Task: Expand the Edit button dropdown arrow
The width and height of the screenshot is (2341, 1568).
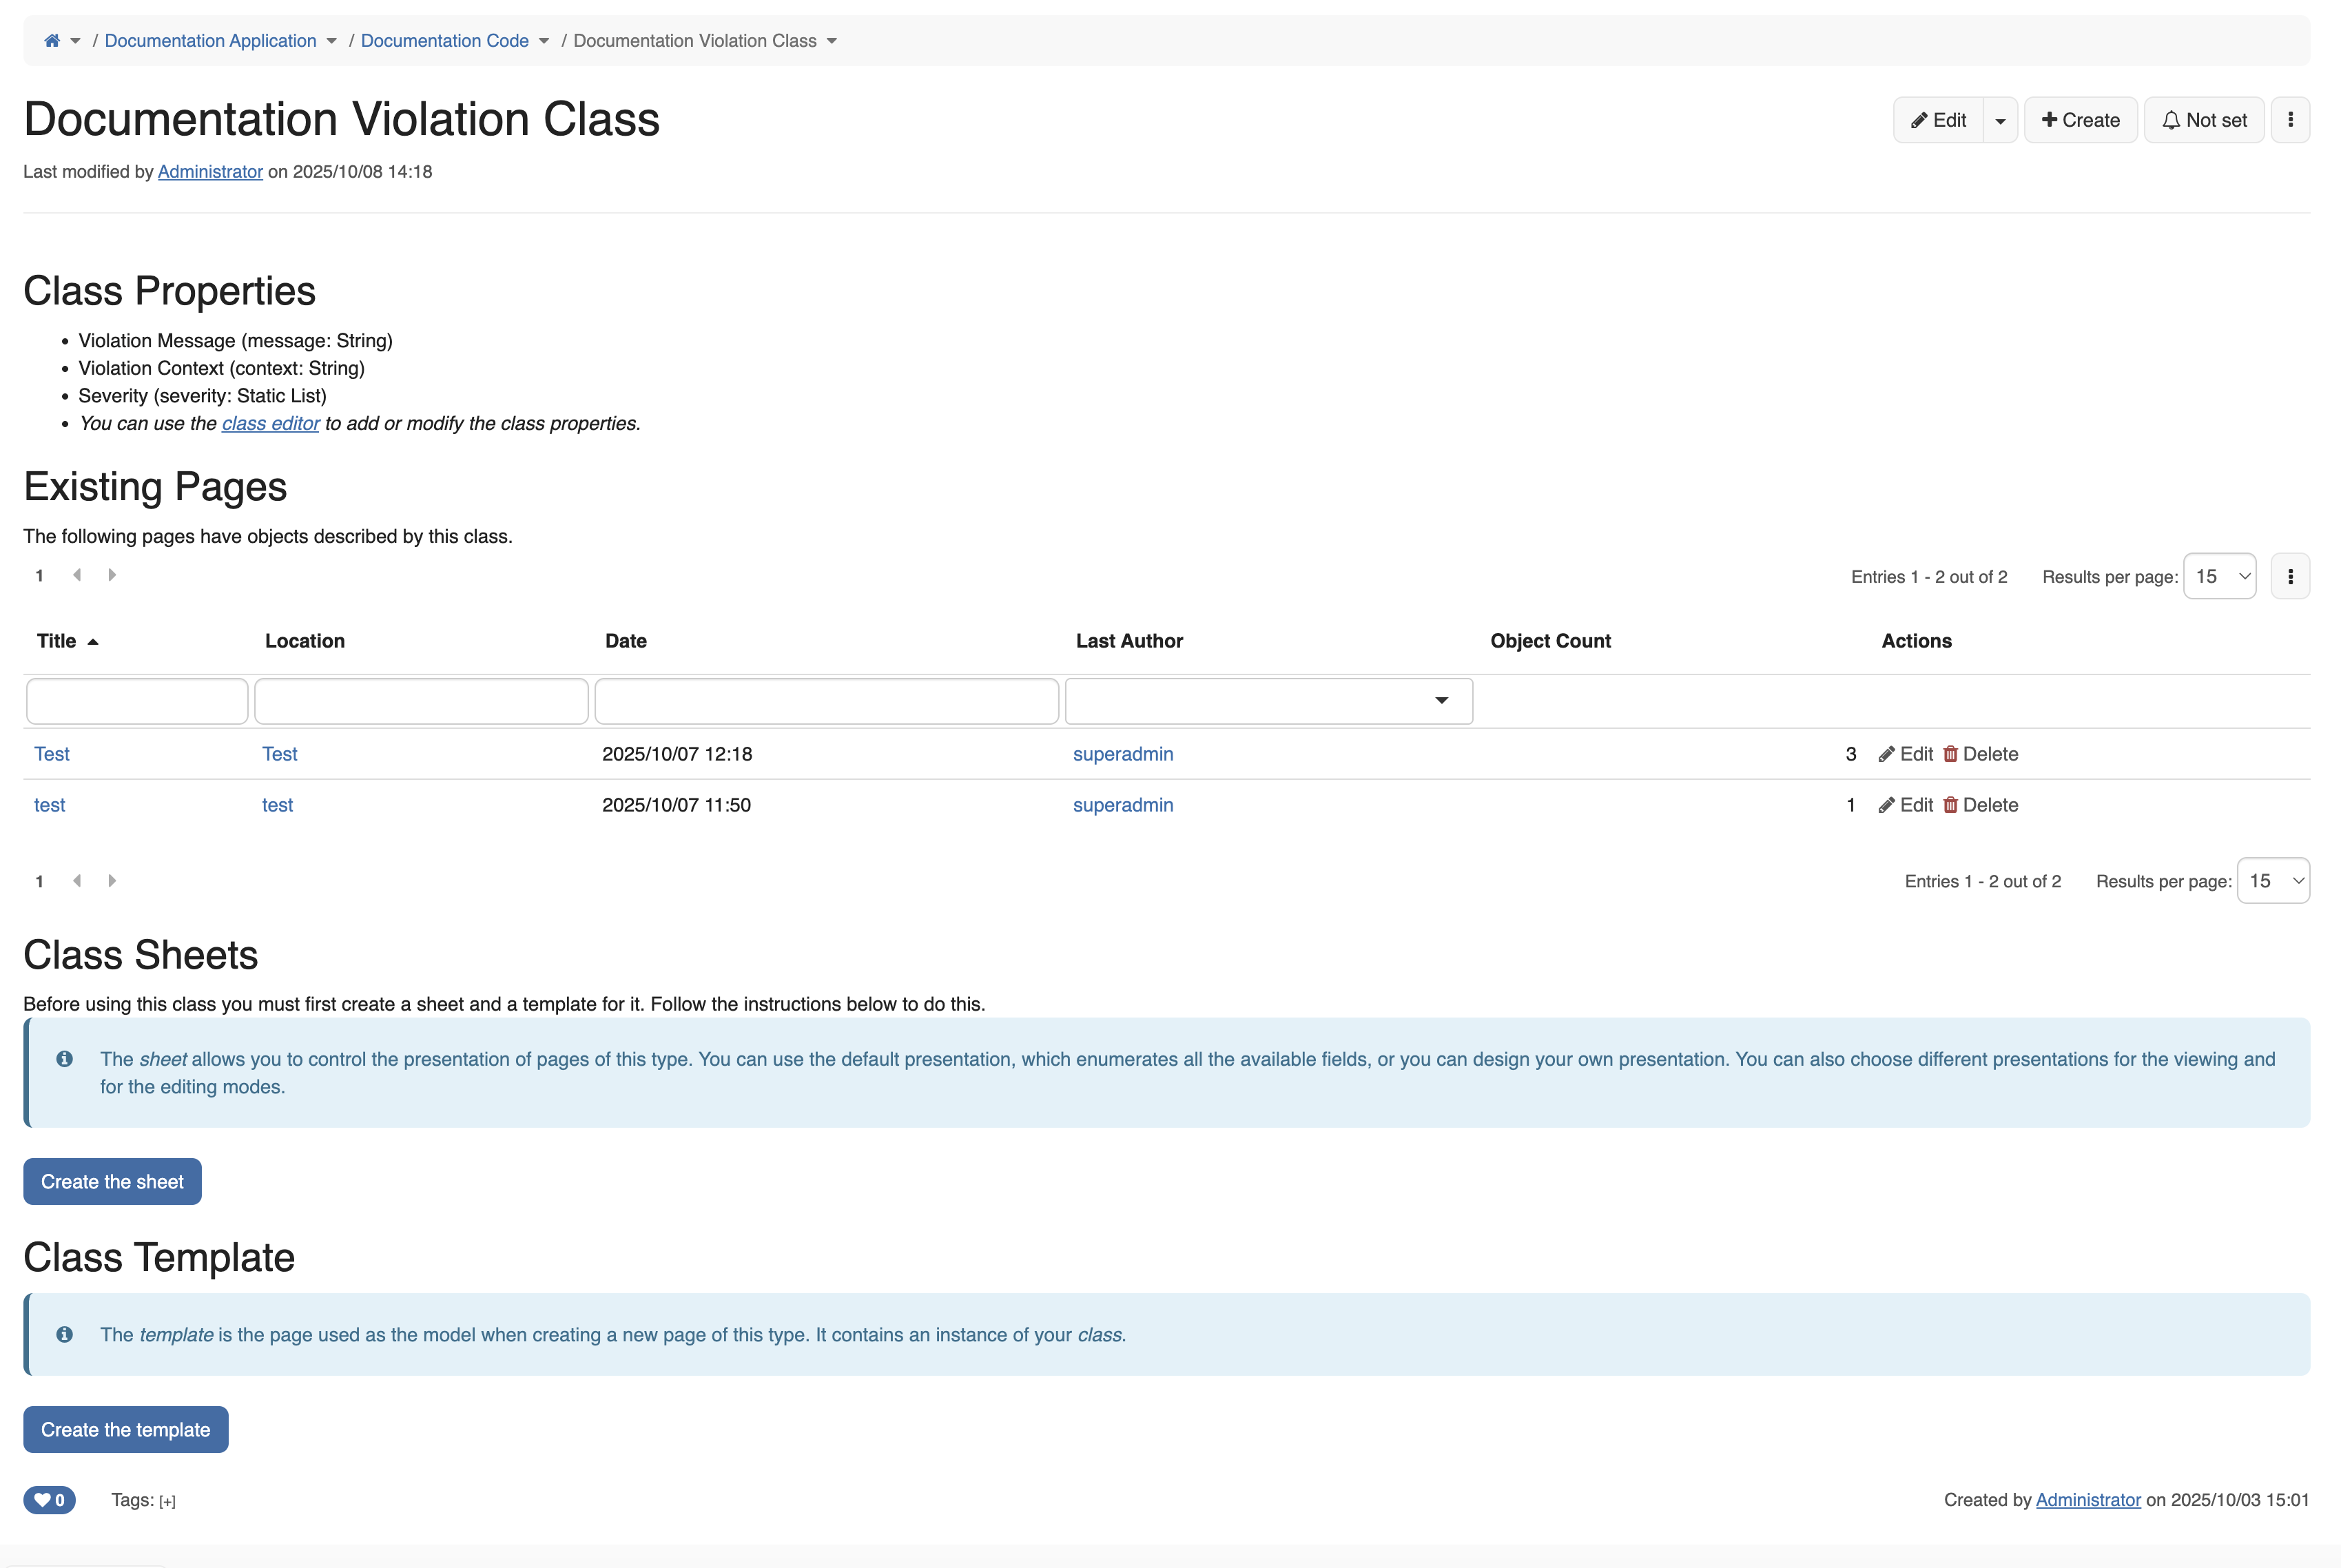Action: coord(1999,121)
